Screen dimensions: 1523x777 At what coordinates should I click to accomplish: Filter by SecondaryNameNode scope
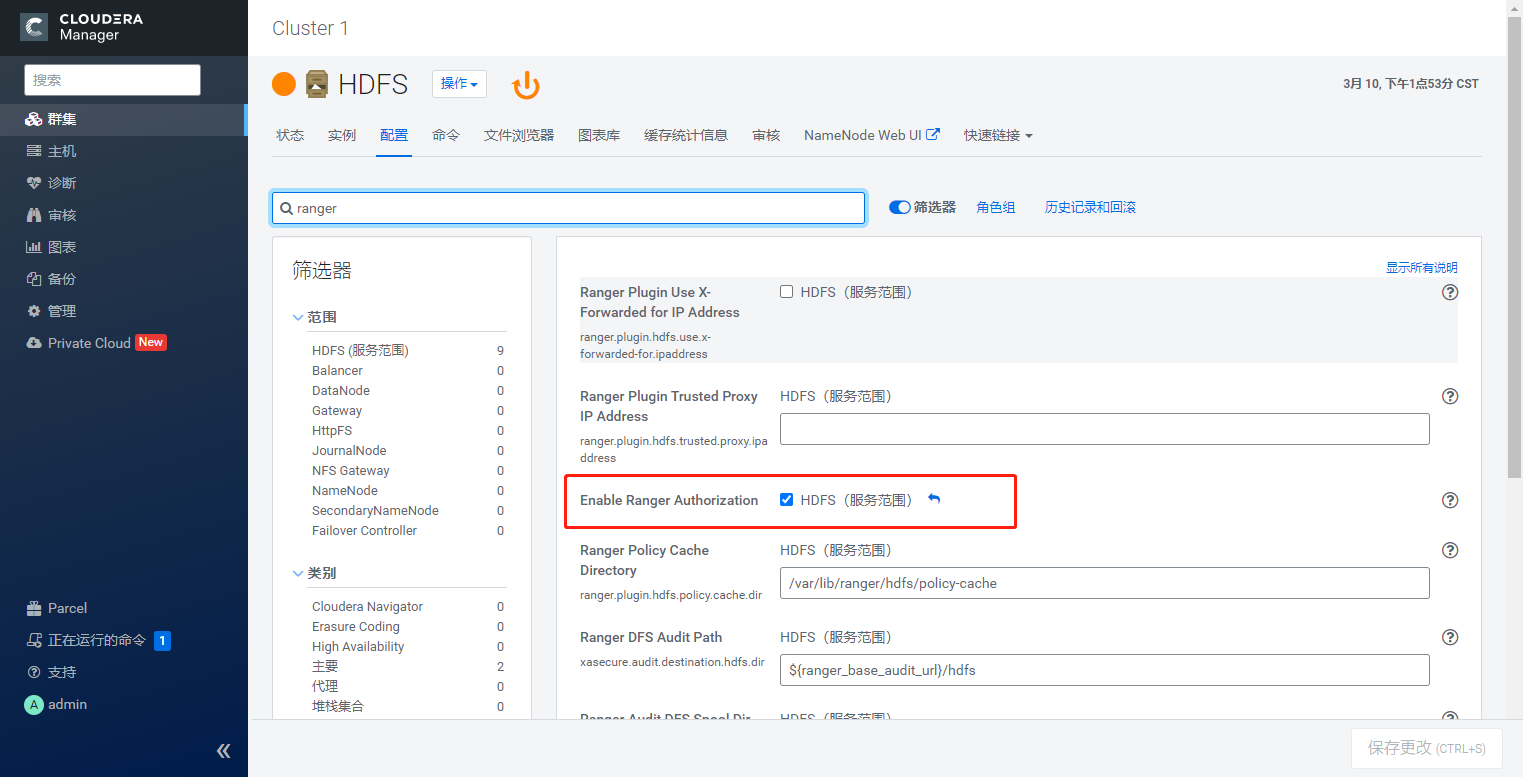[375, 510]
